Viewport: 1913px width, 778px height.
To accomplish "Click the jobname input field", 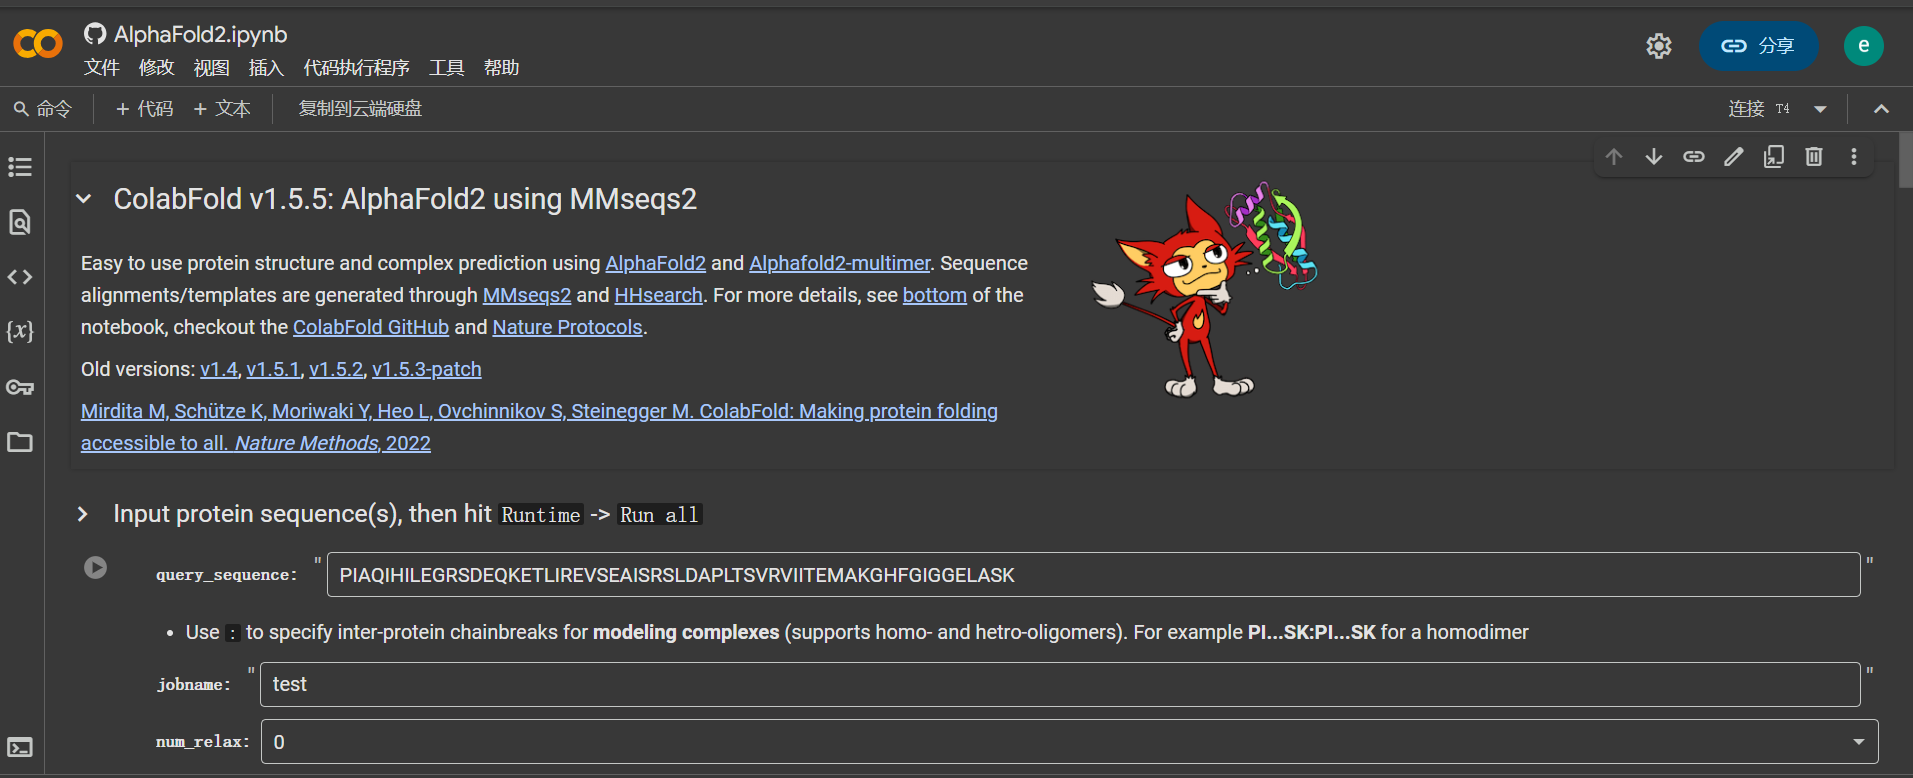I will coord(1060,684).
